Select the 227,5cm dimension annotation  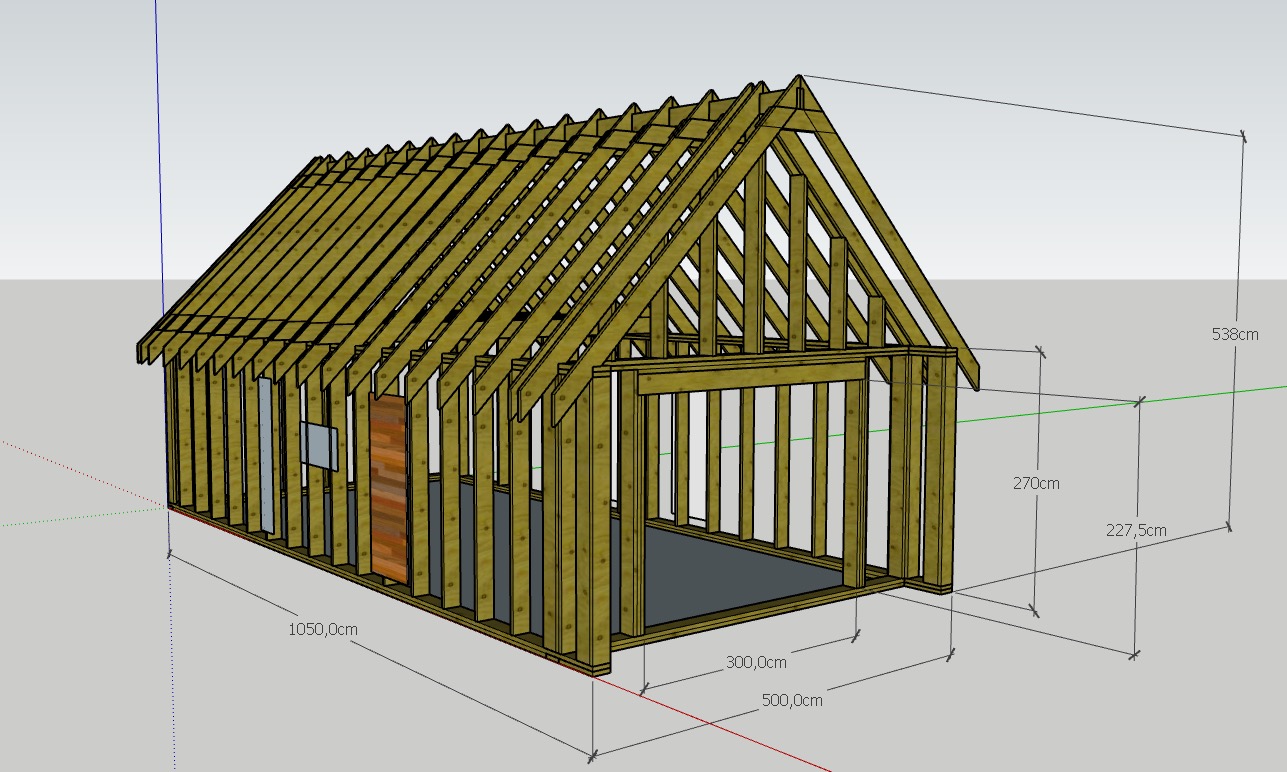tap(1137, 530)
